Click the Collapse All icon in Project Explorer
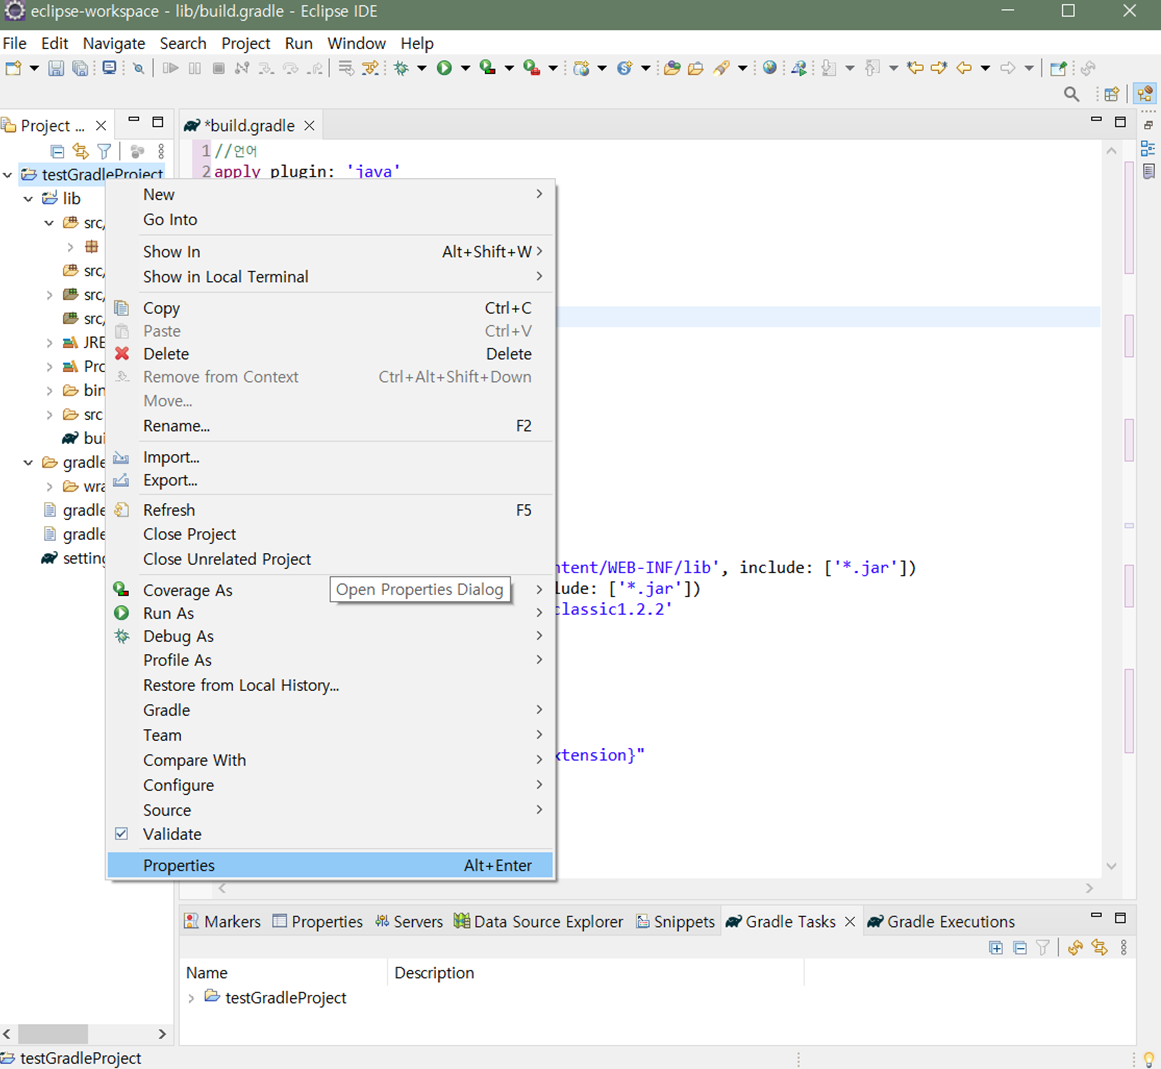 point(57,151)
